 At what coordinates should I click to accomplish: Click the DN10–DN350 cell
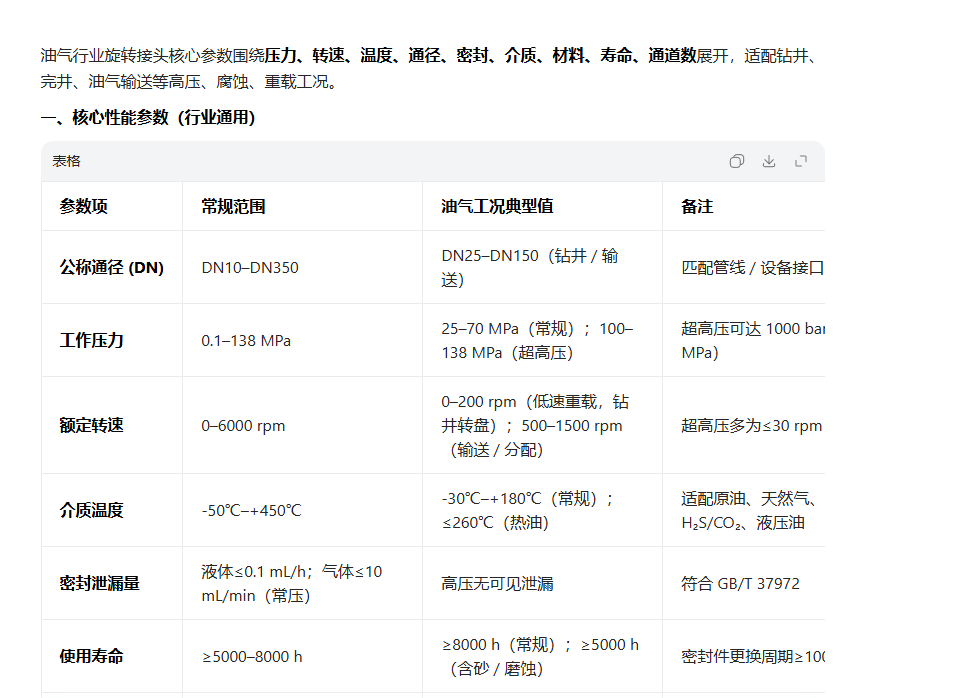[x=250, y=268]
